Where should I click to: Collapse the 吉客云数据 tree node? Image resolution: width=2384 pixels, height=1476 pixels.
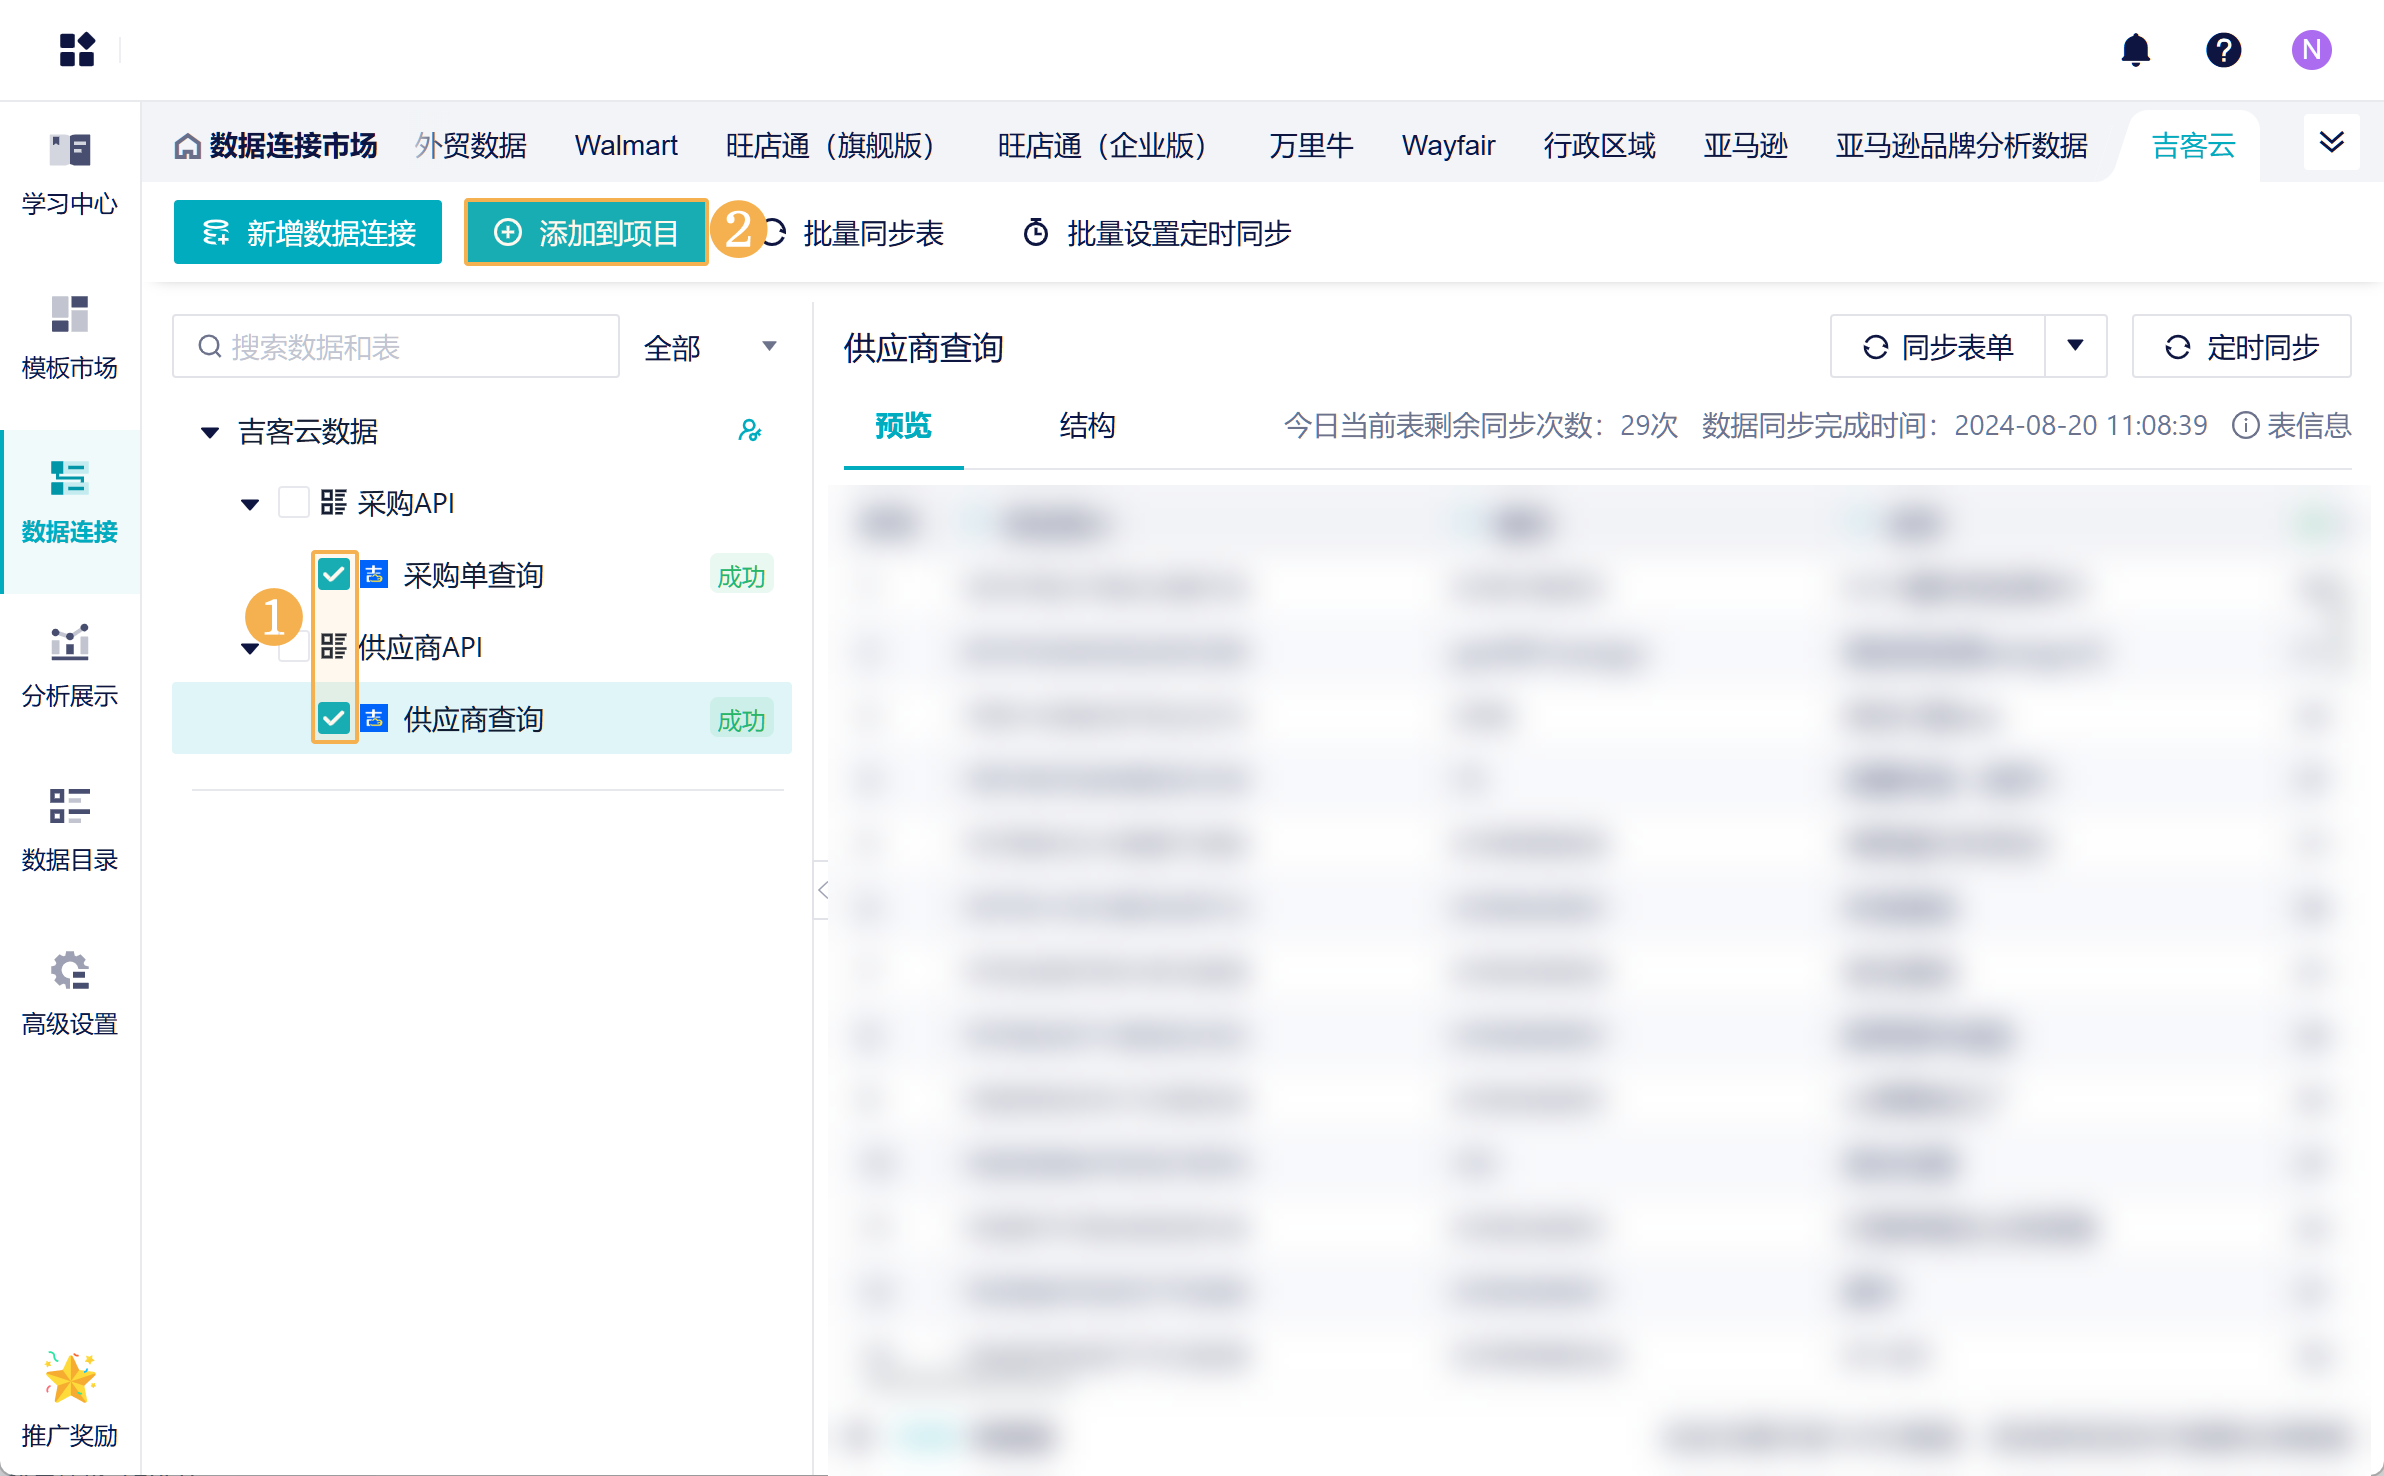click(210, 432)
